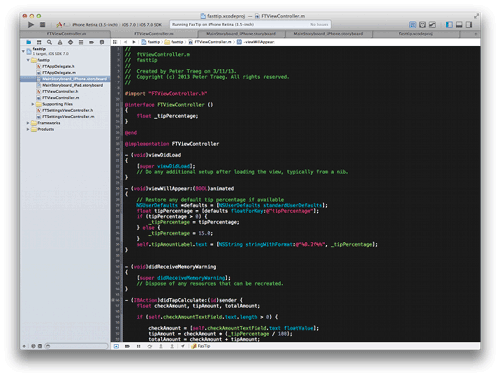Open the Debug navigator
This screenshot has width=500, height=377.
coord(81,42)
